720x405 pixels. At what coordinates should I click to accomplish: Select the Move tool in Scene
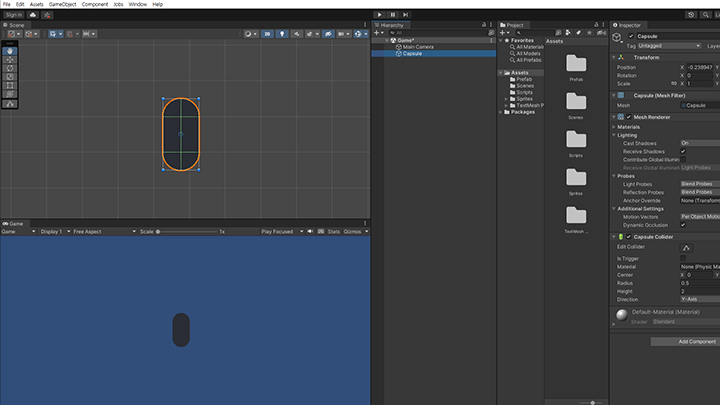10,60
